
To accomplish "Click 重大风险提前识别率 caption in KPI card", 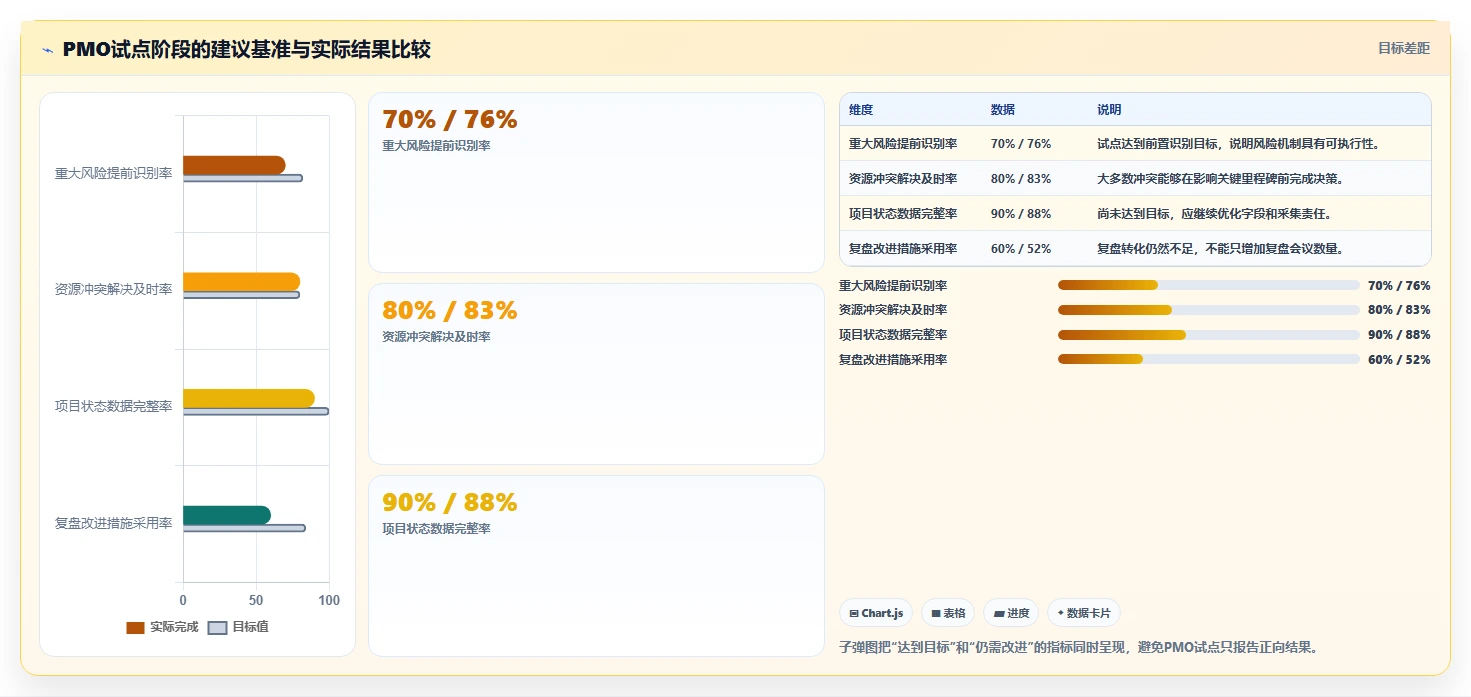I will tap(436, 146).
